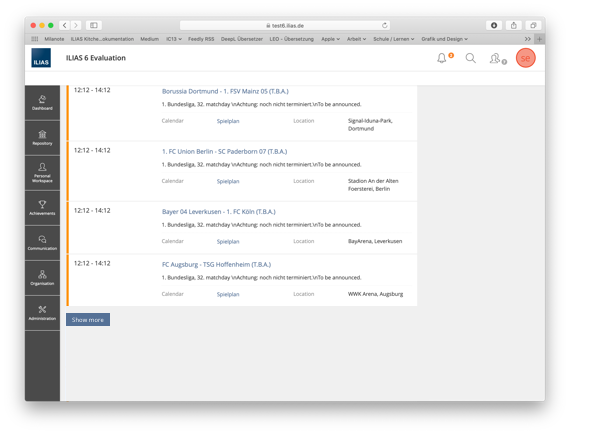Open the Feedly RSS bookmark

[201, 39]
